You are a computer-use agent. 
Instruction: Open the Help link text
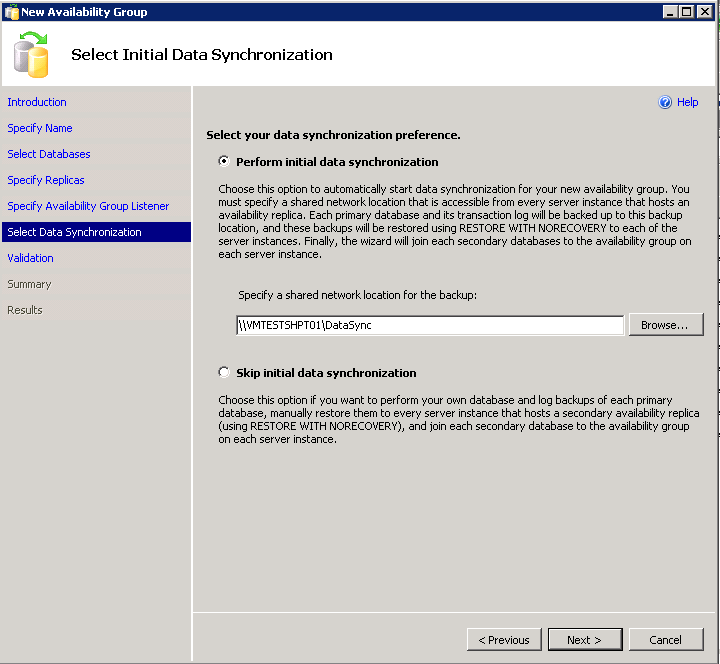click(688, 102)
